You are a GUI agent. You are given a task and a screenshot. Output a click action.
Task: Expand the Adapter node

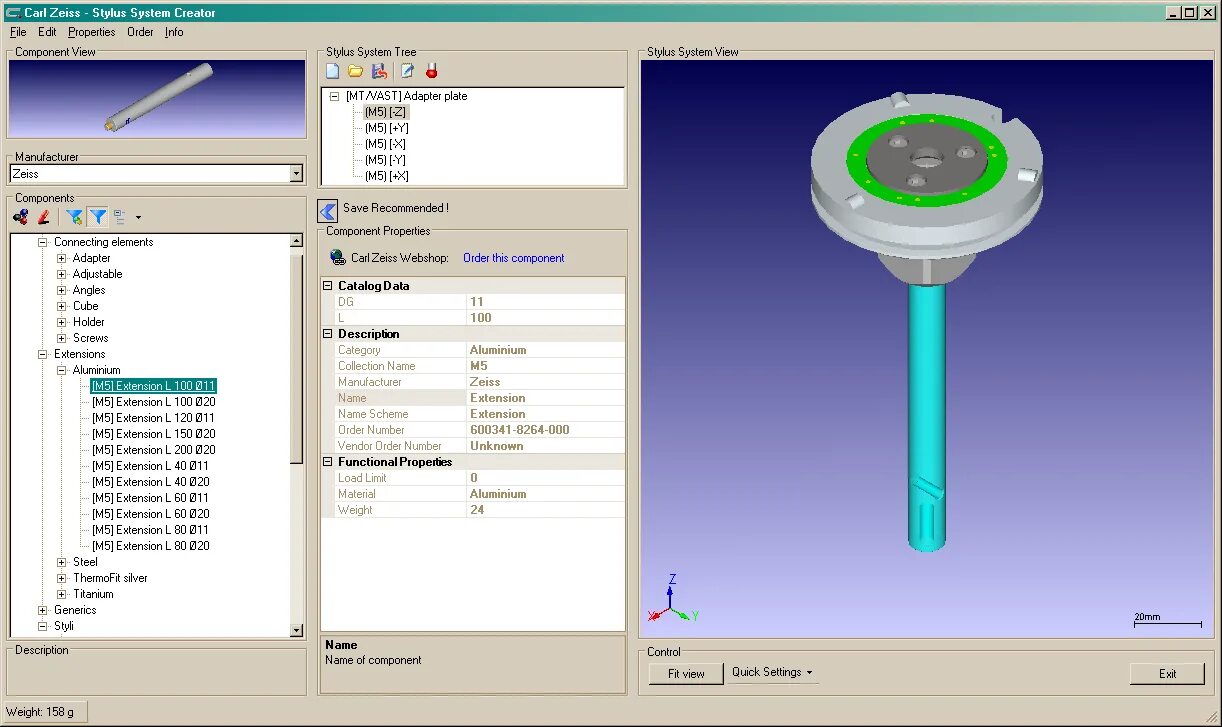[61, 258]
